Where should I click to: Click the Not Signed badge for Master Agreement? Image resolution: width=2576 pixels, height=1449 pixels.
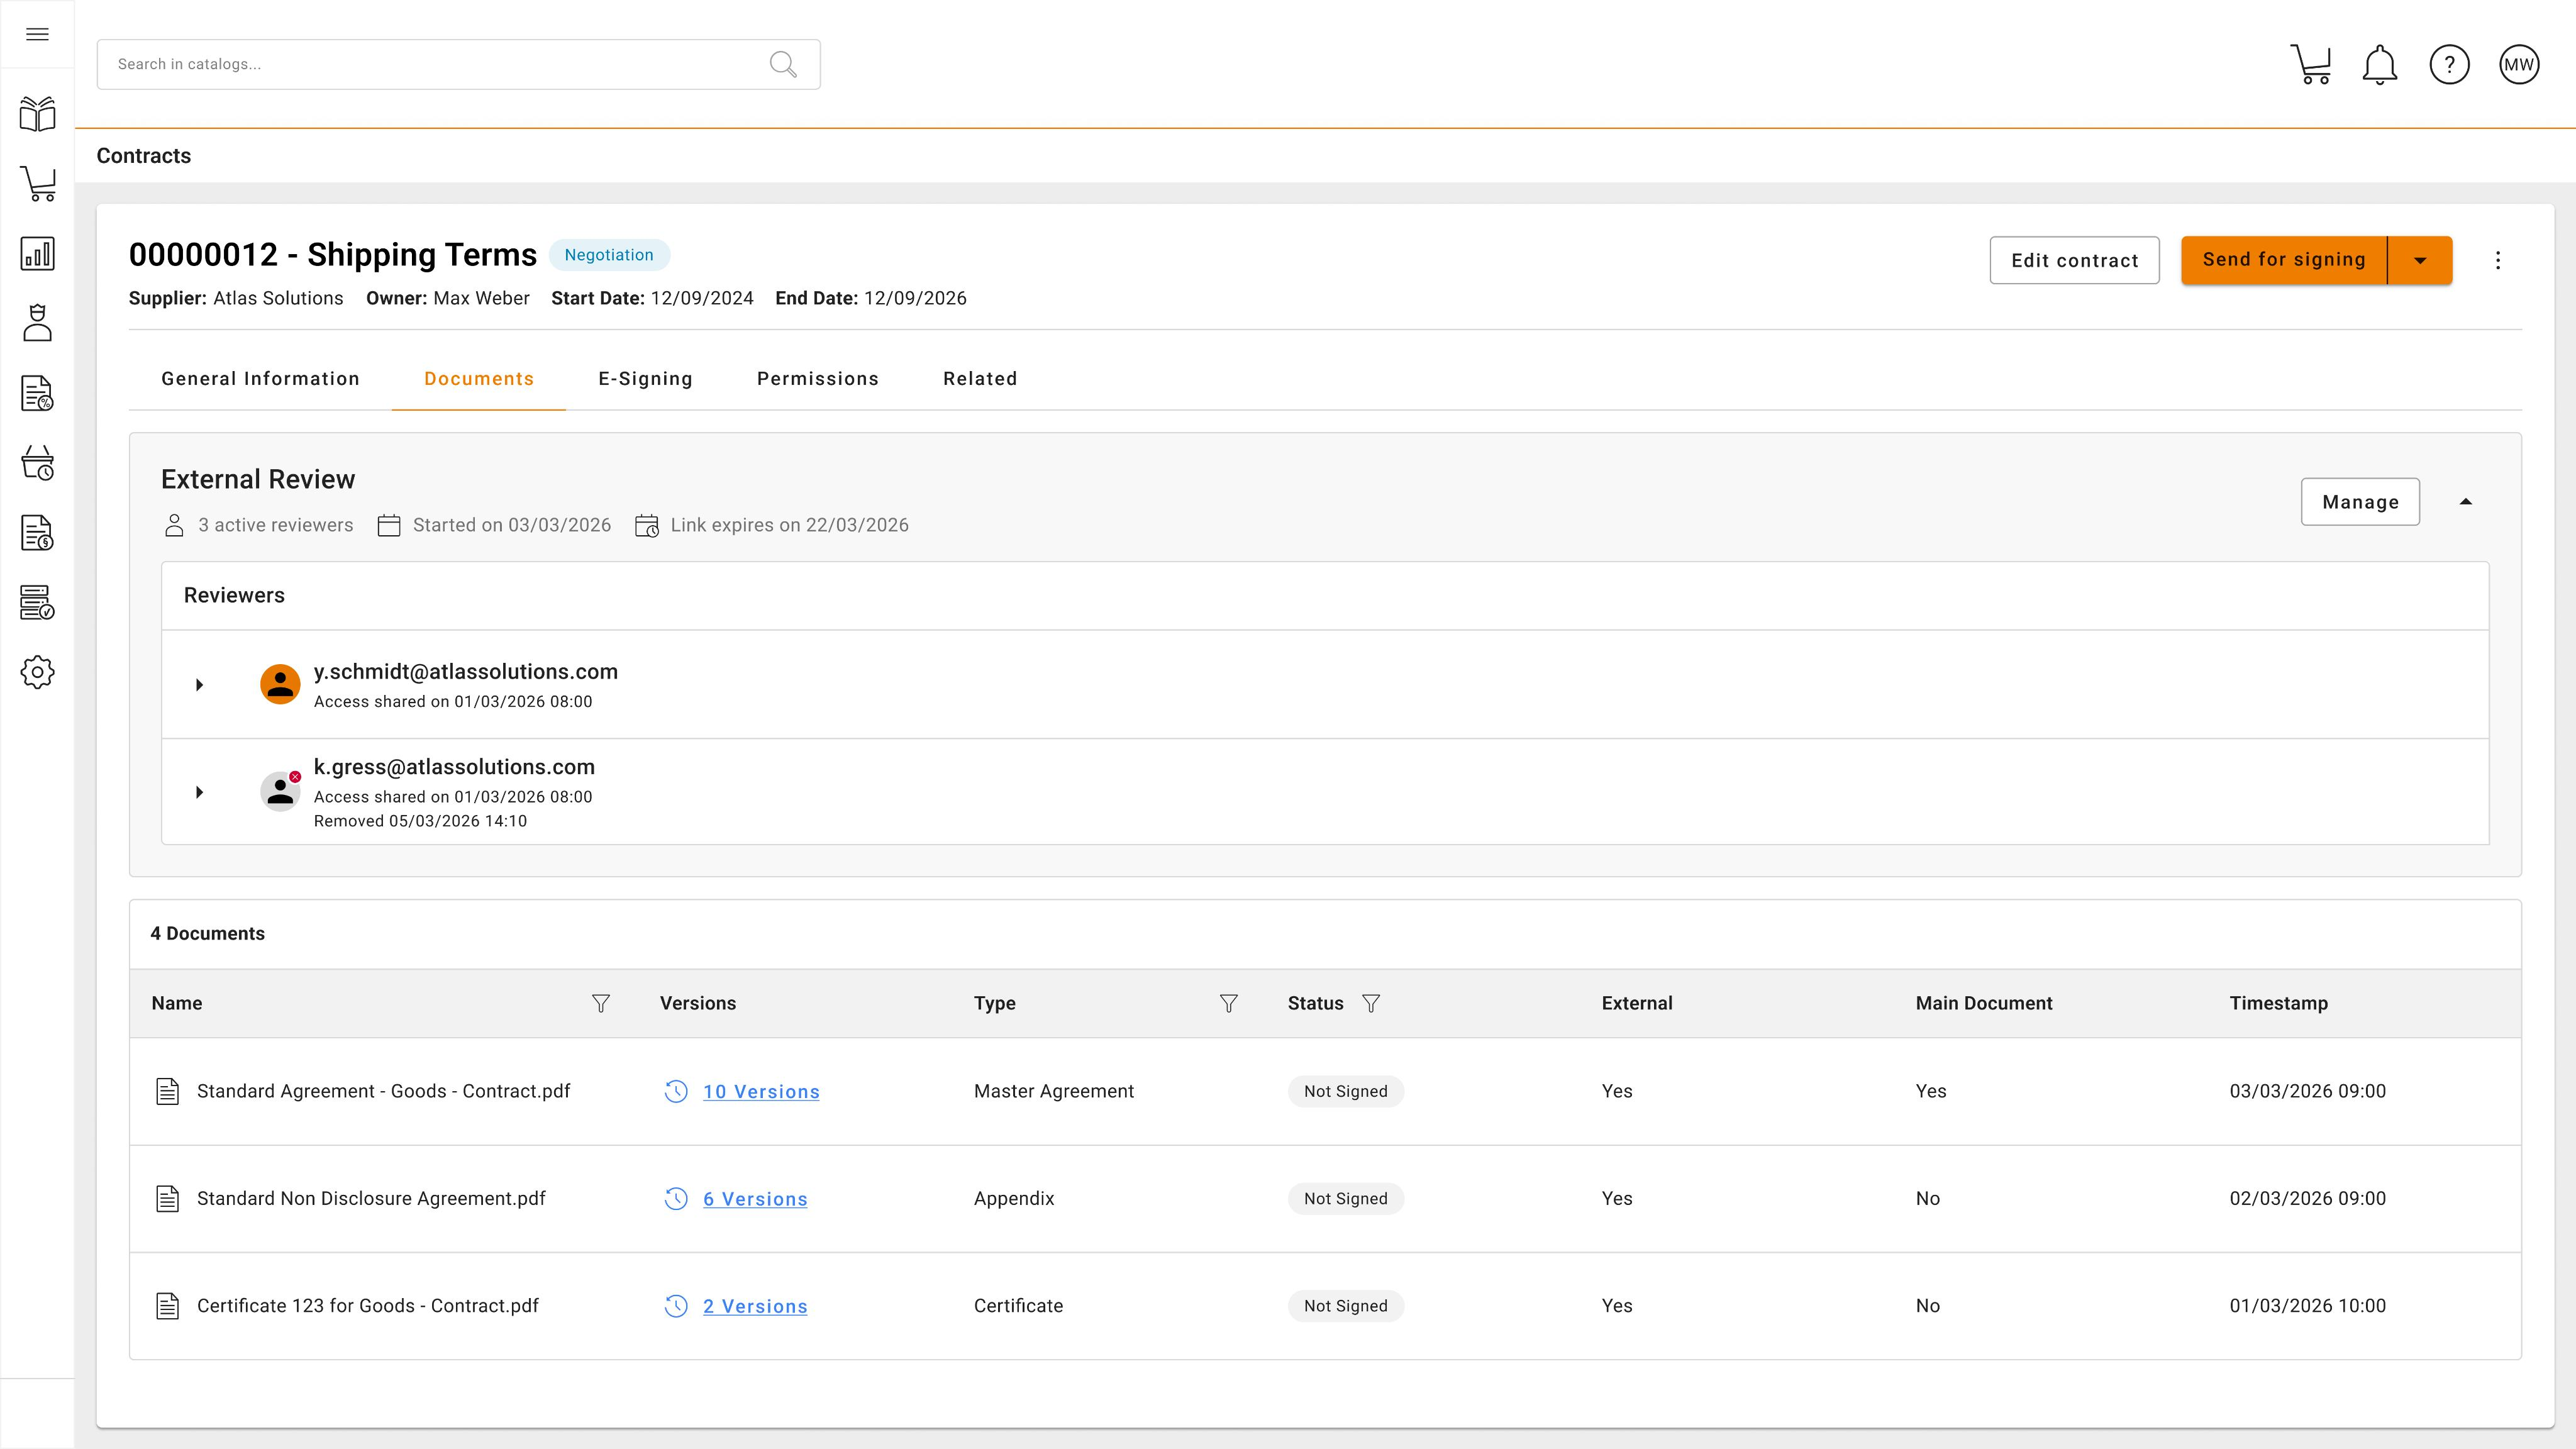point(1346,1091)
